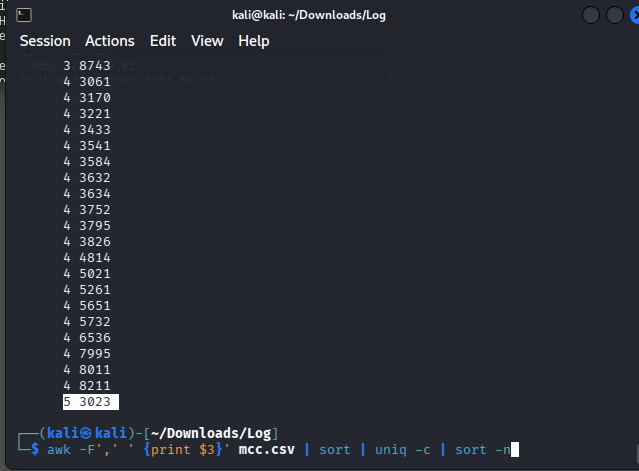Click the output line '4 5732'

87,321
